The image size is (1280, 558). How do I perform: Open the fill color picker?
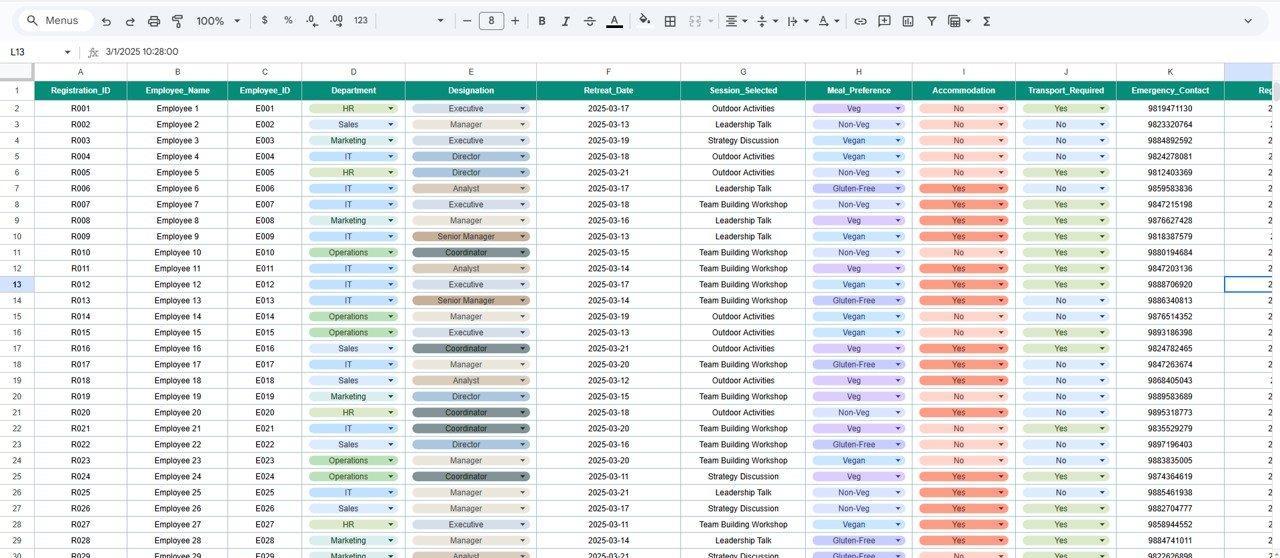click(644, 21)
